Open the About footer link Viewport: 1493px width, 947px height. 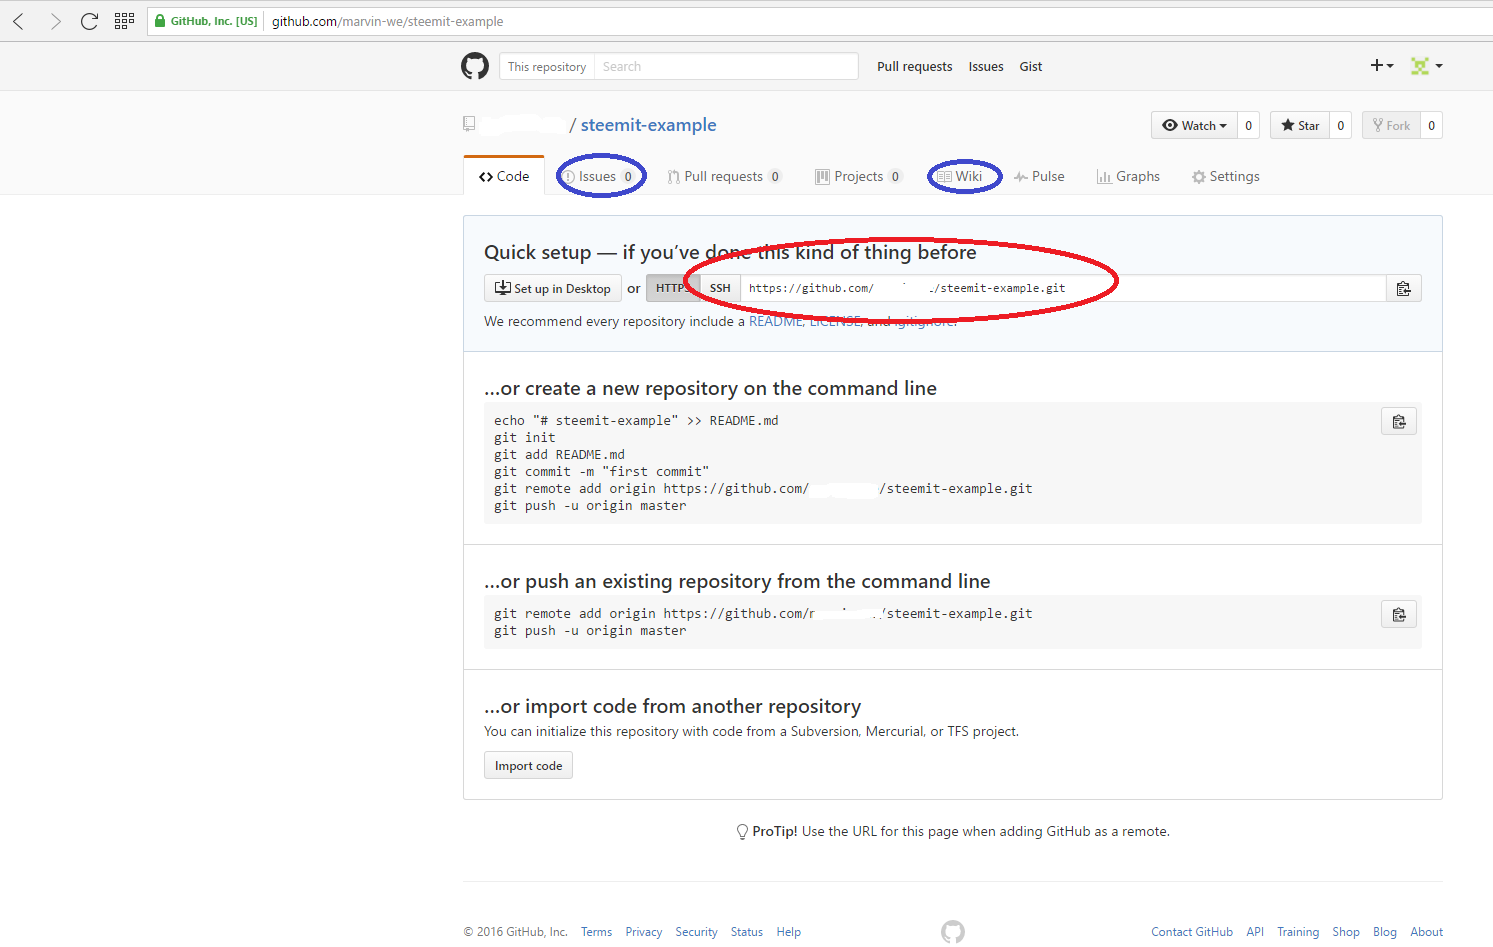(1427, 931)
